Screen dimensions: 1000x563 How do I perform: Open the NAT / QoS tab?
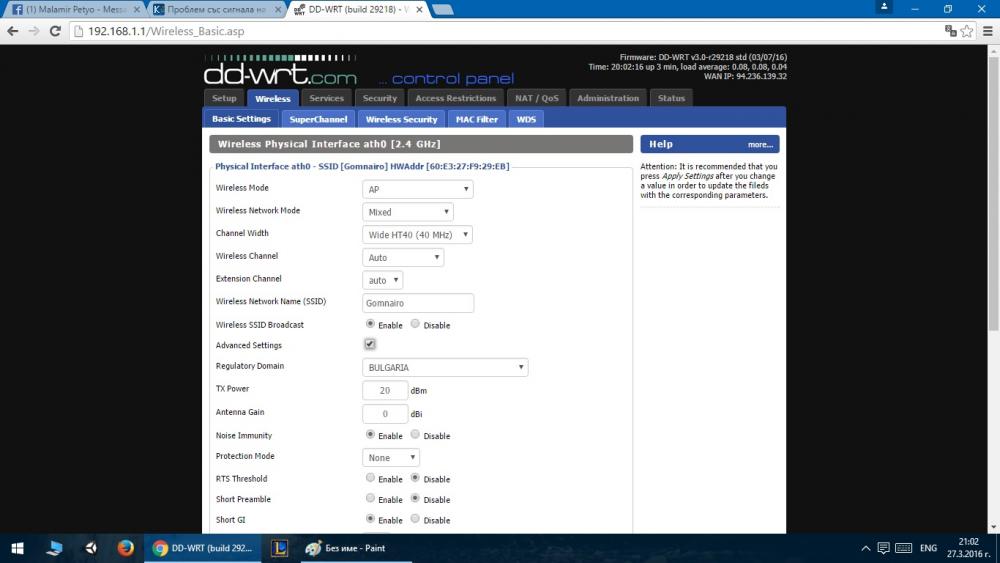(536, 98)
